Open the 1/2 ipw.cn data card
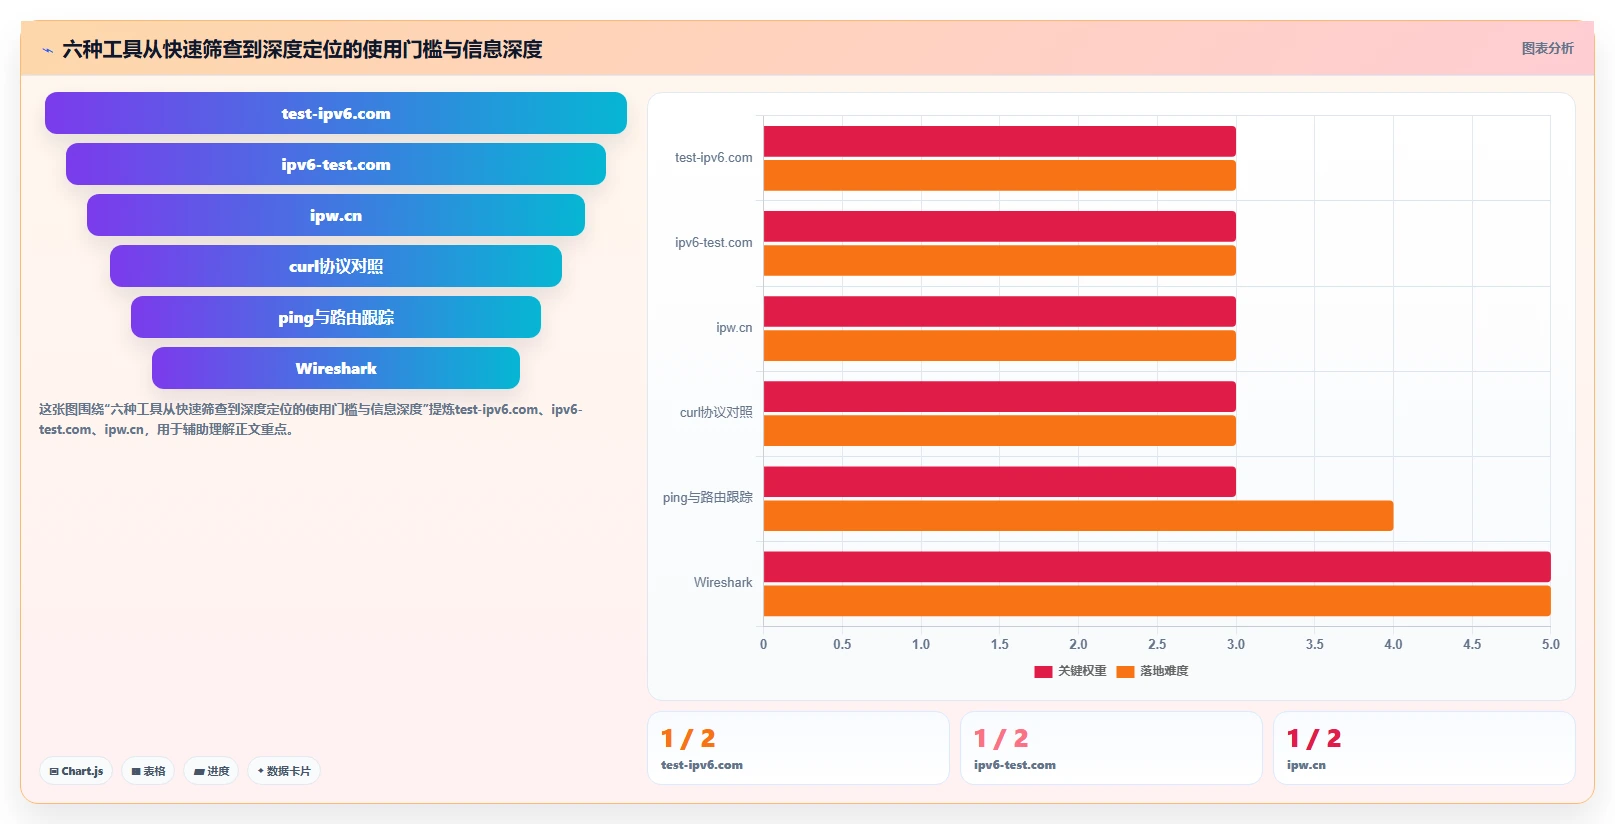Screen dimensions: 1615x824 pos(1424,748)
